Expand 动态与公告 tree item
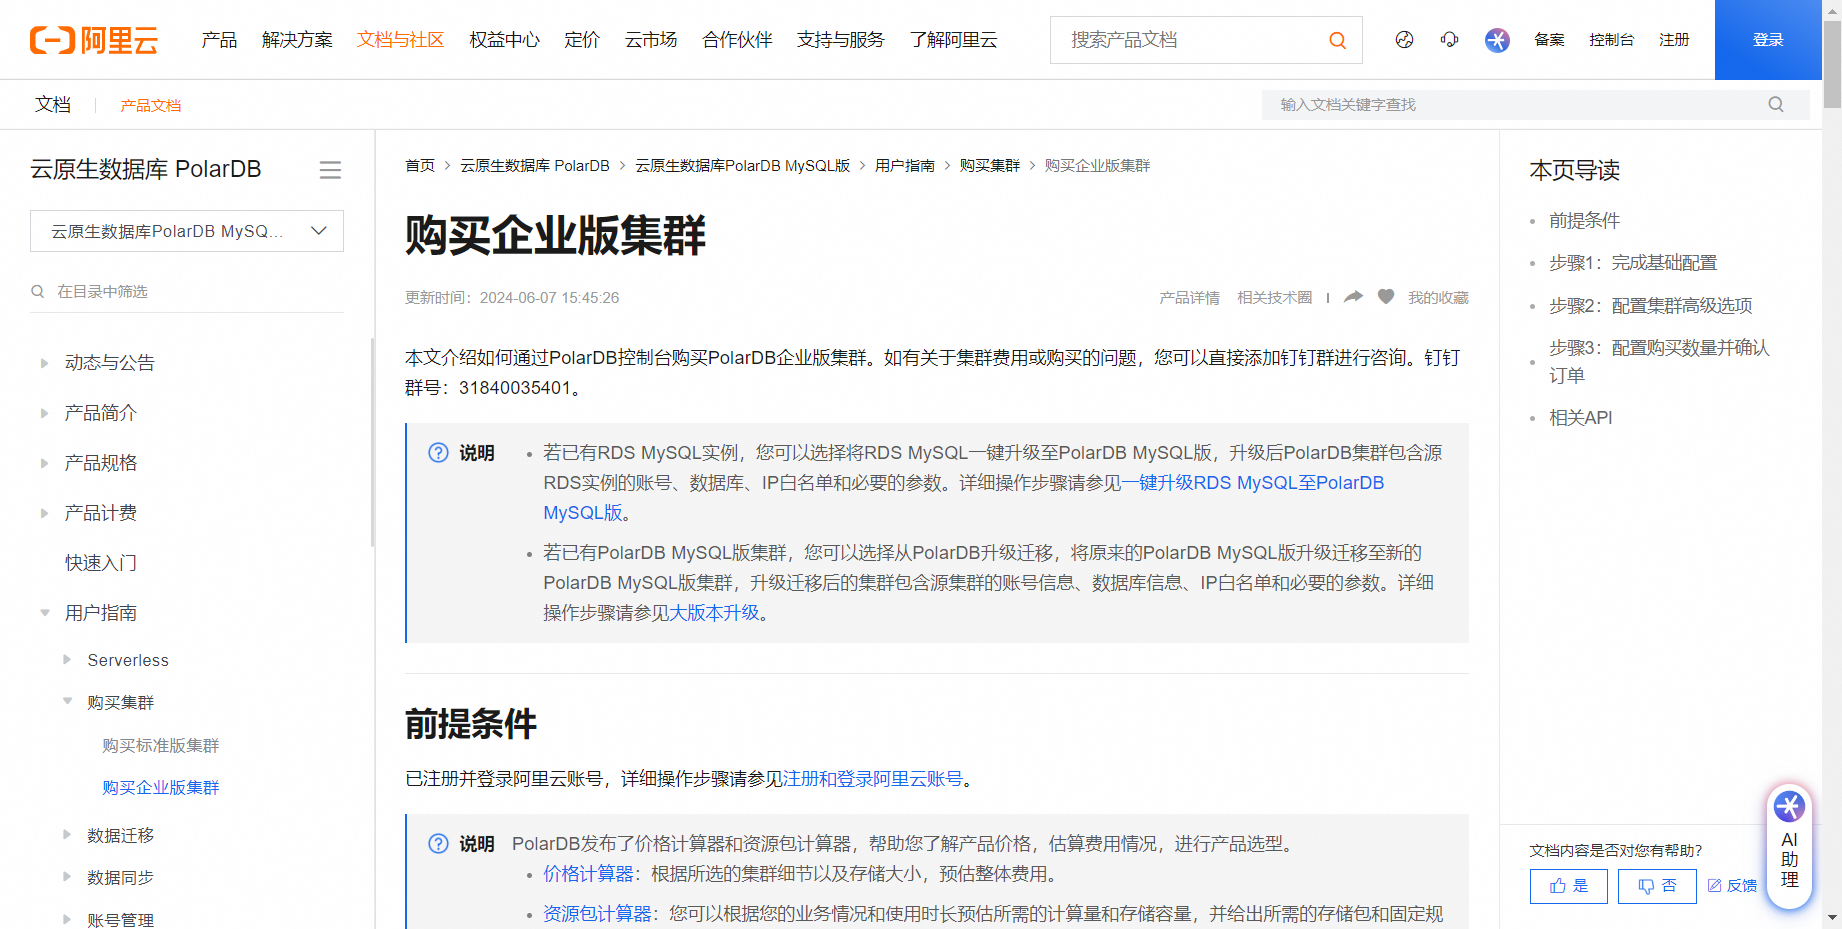 click(44, 363)
